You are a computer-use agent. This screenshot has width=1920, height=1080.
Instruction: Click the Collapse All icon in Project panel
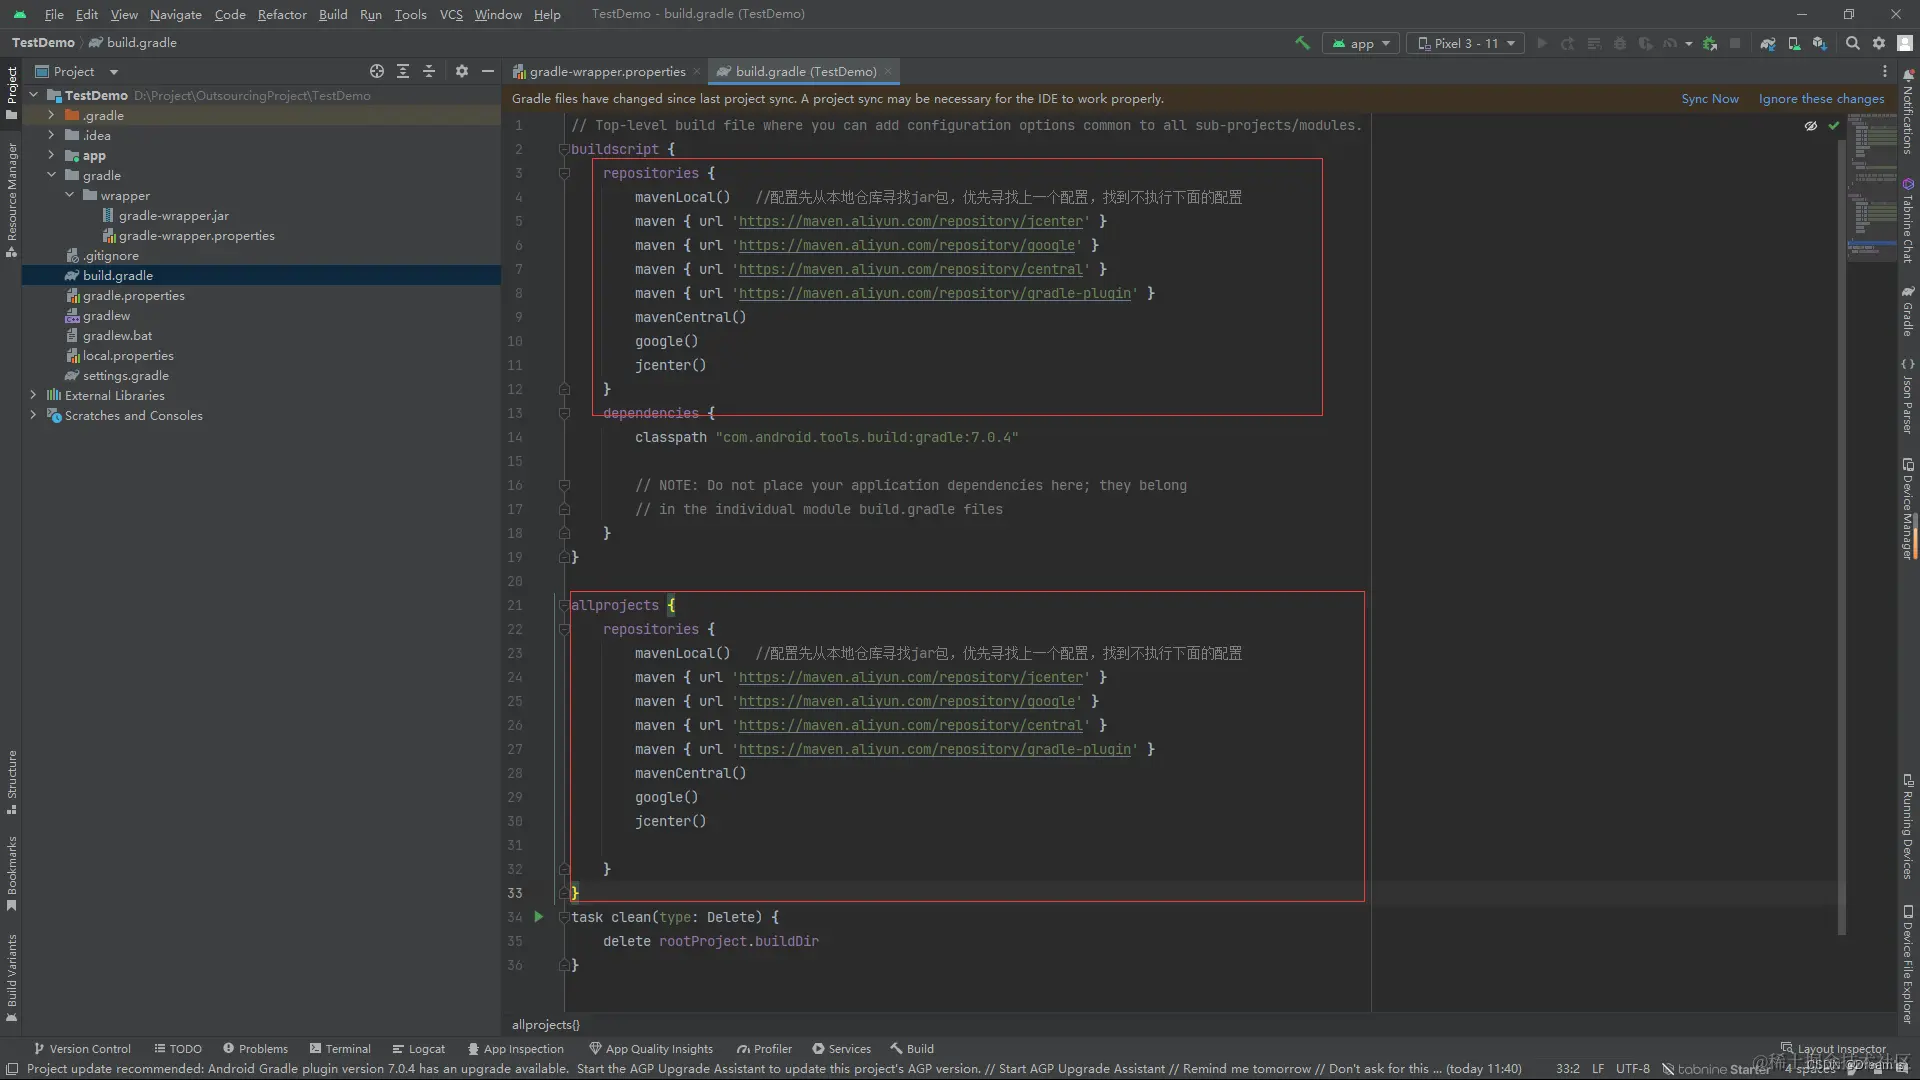pos(429,71)
